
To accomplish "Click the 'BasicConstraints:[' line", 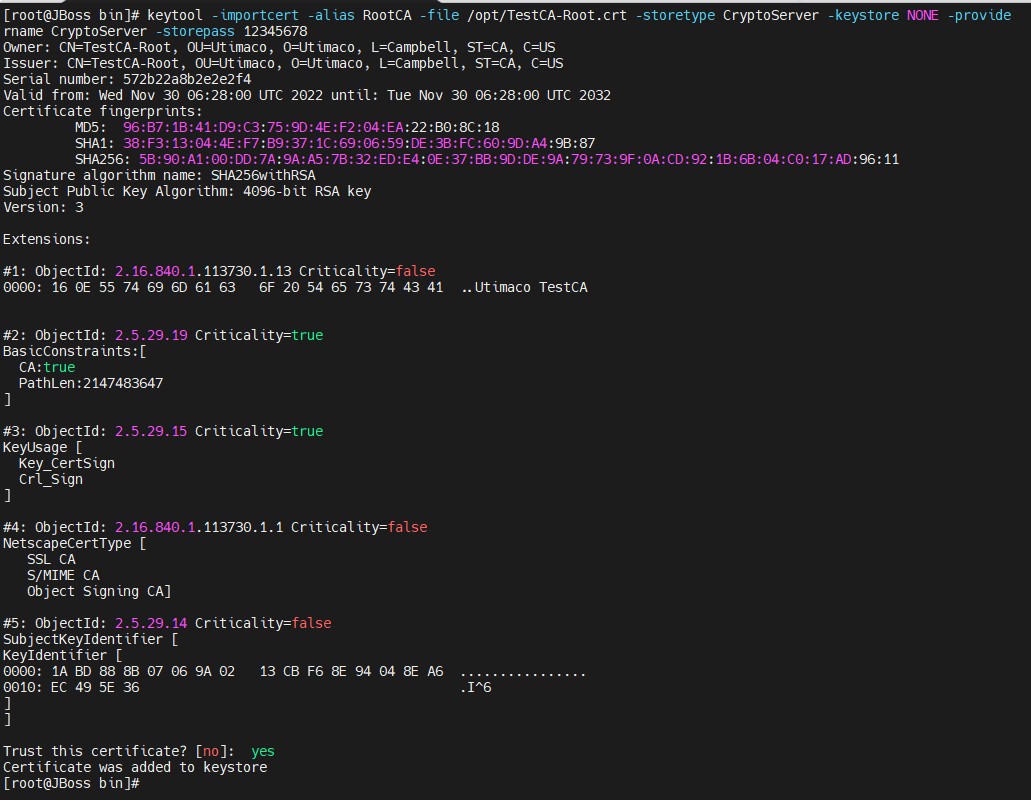I will coord(75,351).
